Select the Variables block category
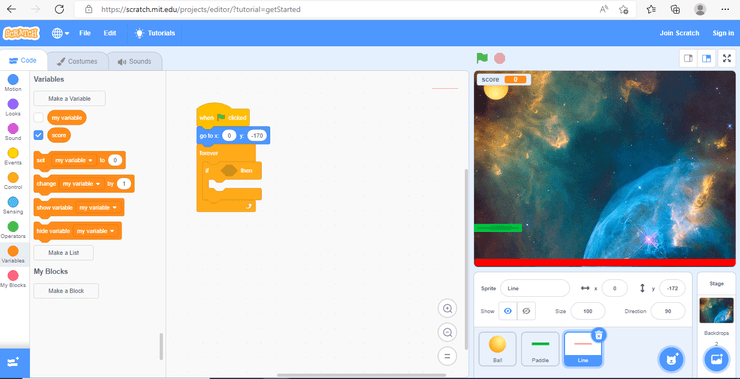Image resolution: width=740 pixels, height=379 pixels. 13,255
